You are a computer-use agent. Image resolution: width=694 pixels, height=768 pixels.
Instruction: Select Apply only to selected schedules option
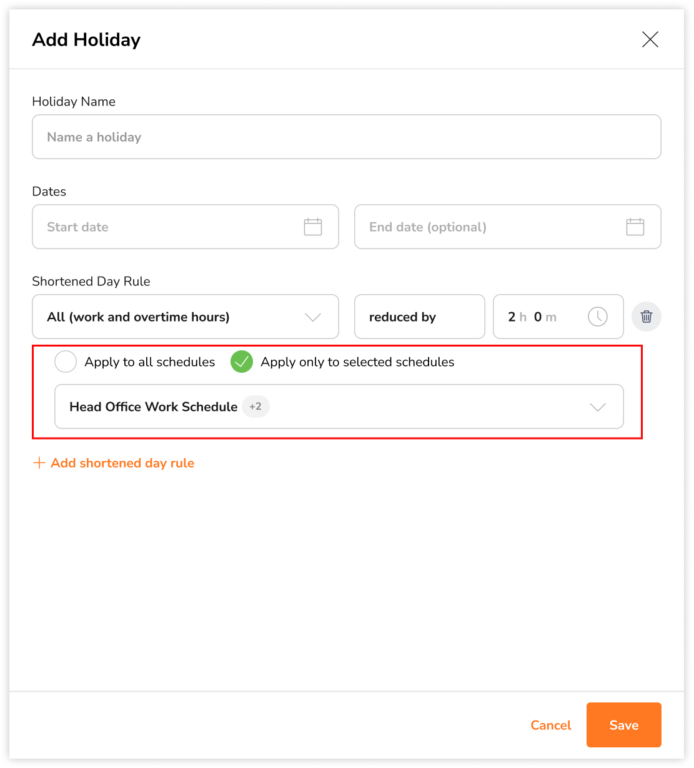[242, 362]
